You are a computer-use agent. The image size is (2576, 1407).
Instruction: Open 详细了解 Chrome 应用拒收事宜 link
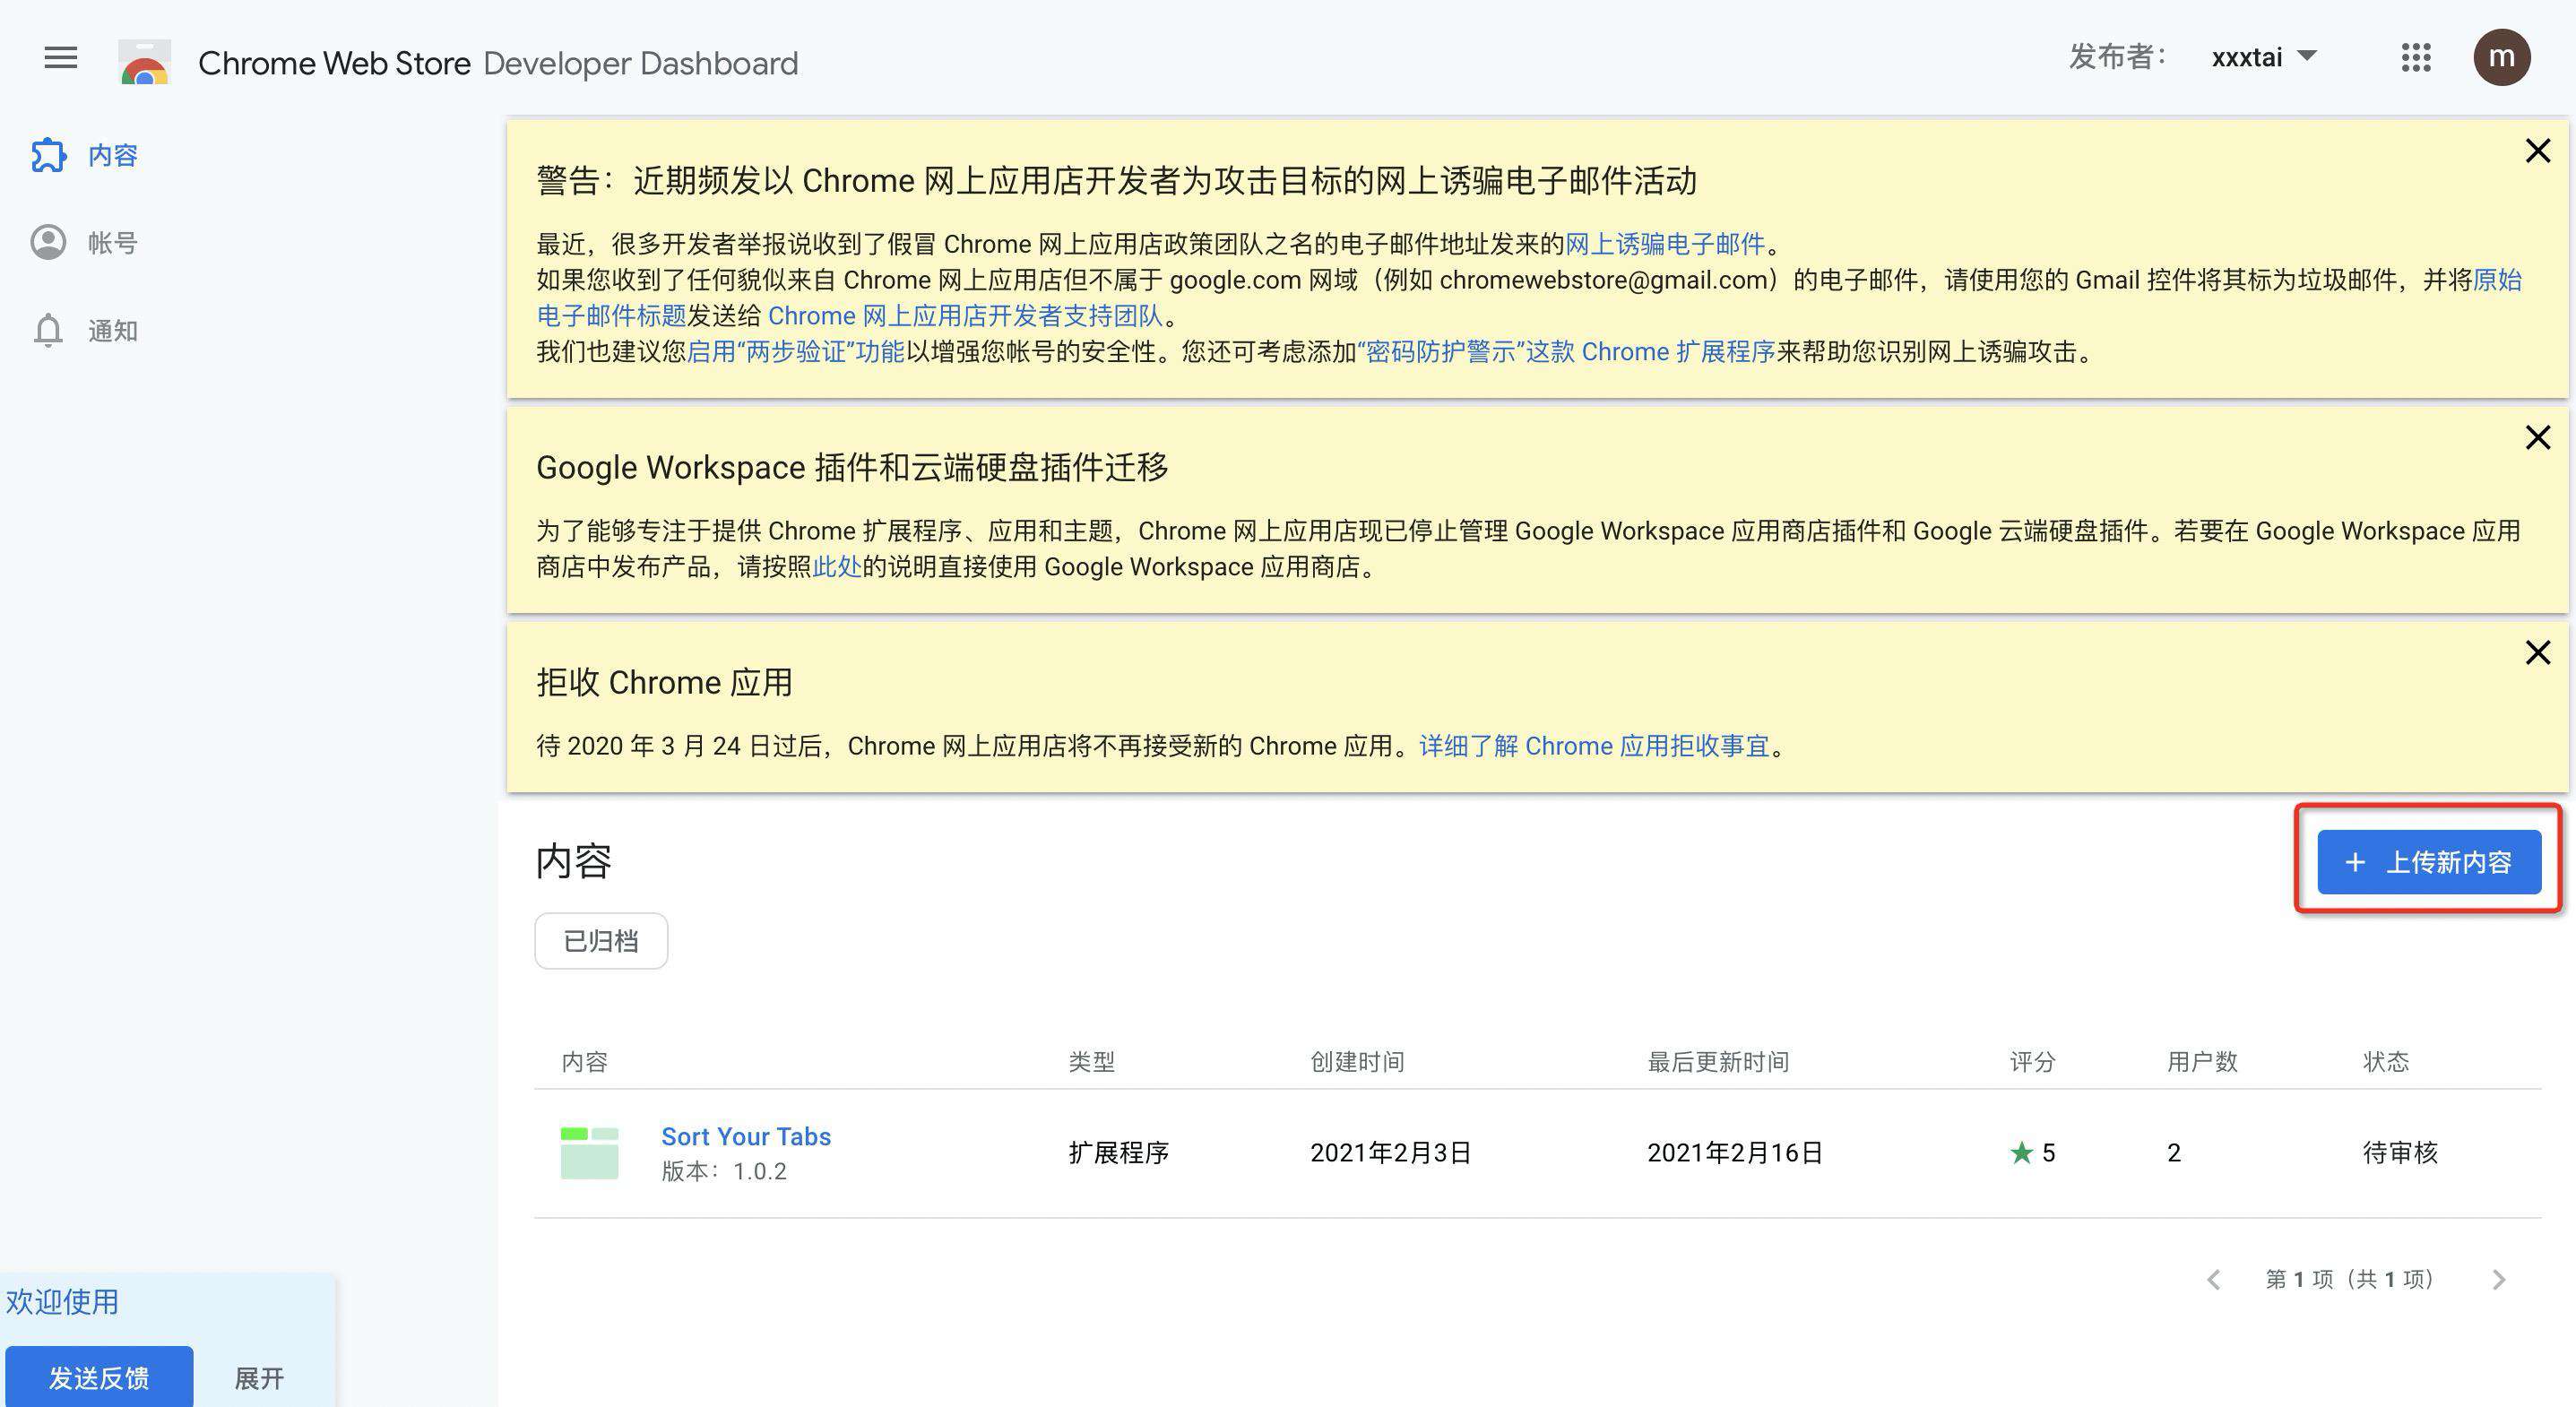(1594, 746)
